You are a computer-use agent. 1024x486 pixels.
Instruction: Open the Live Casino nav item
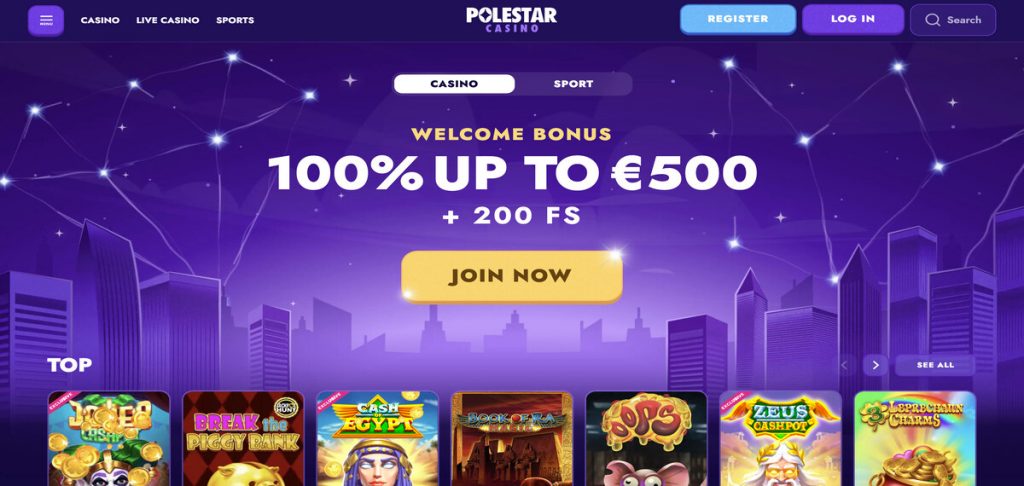pyautogui.click(x=167, y=20)
